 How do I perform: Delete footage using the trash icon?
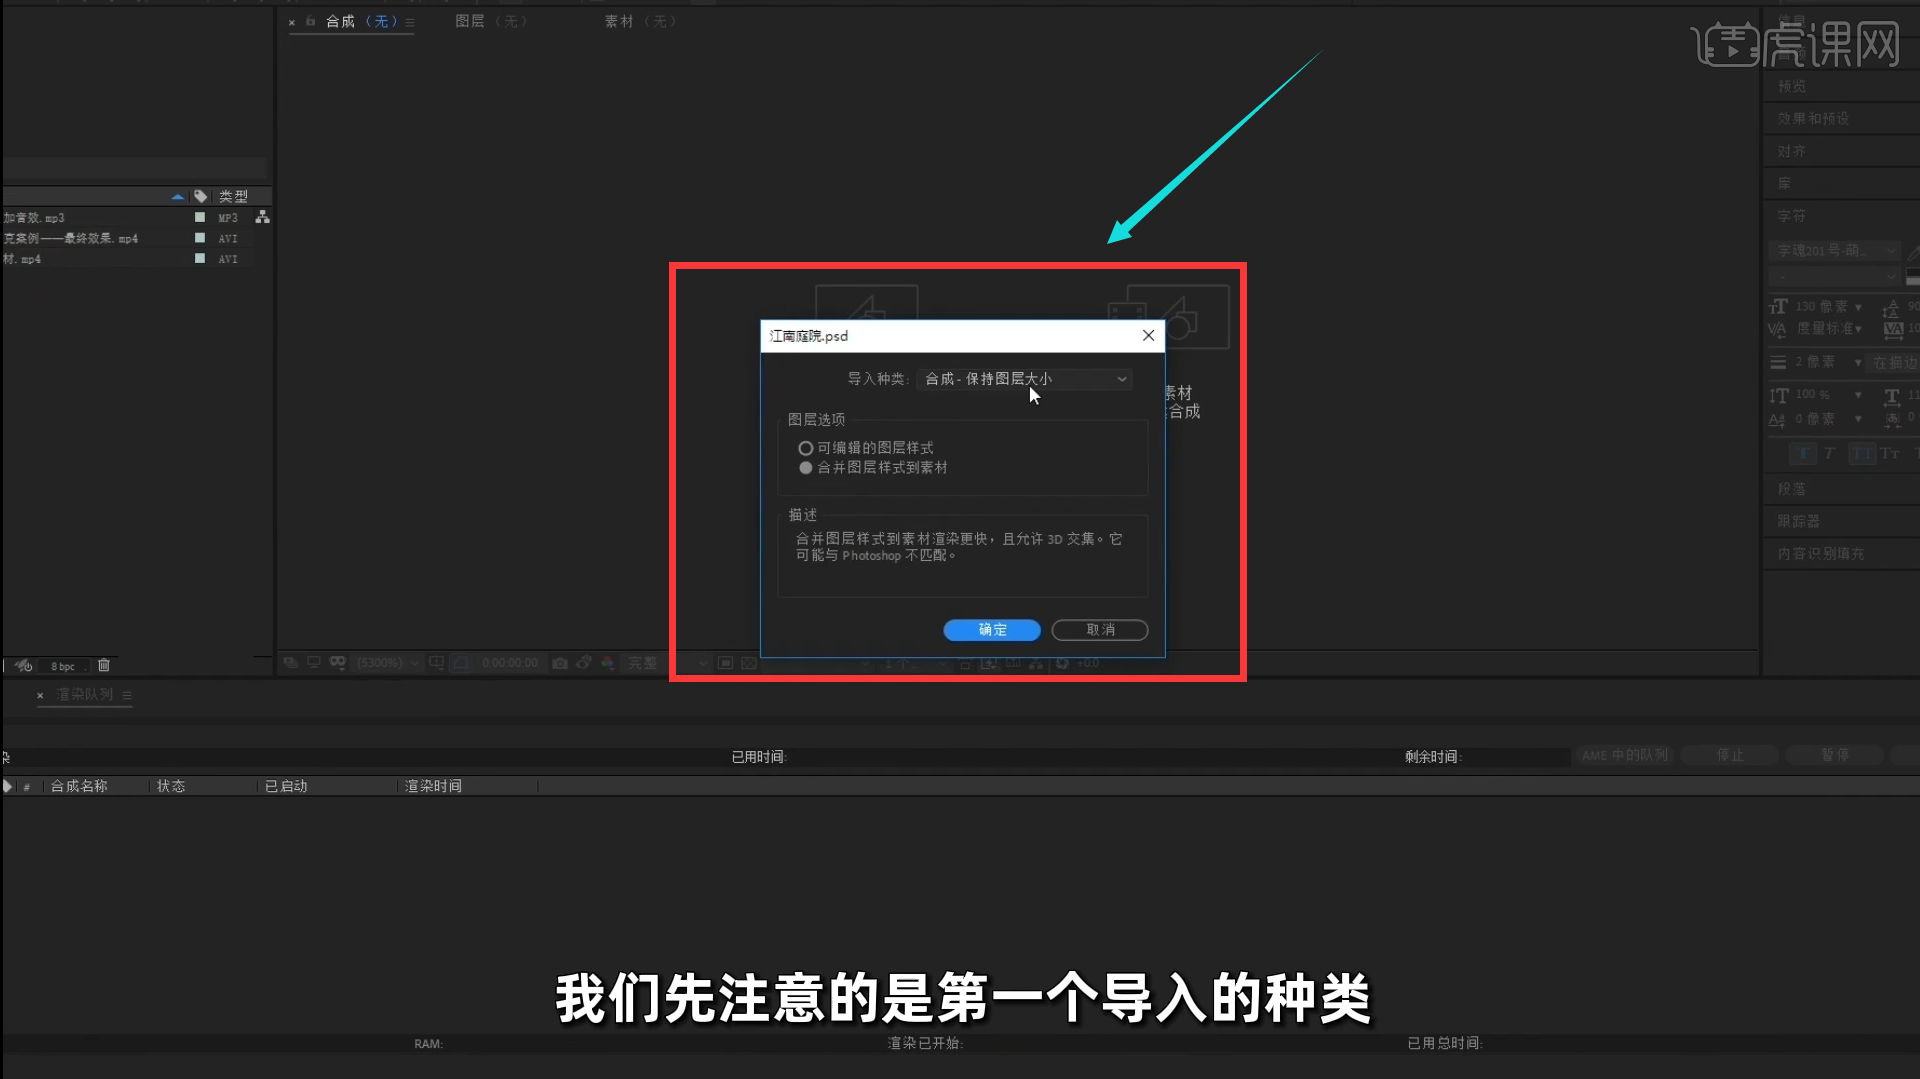coord(103,665)
